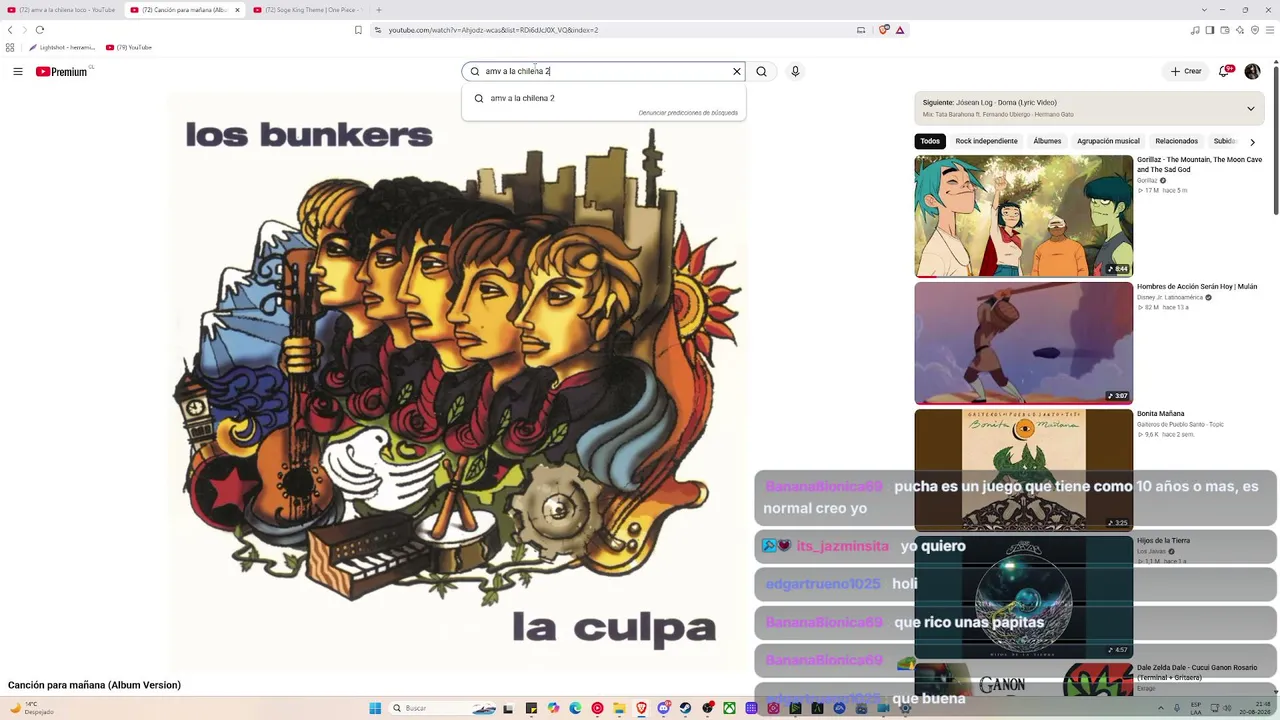Open Brave browser from the taskbar
Viewport: 1280px width, 720px height.
click(641, 708)
